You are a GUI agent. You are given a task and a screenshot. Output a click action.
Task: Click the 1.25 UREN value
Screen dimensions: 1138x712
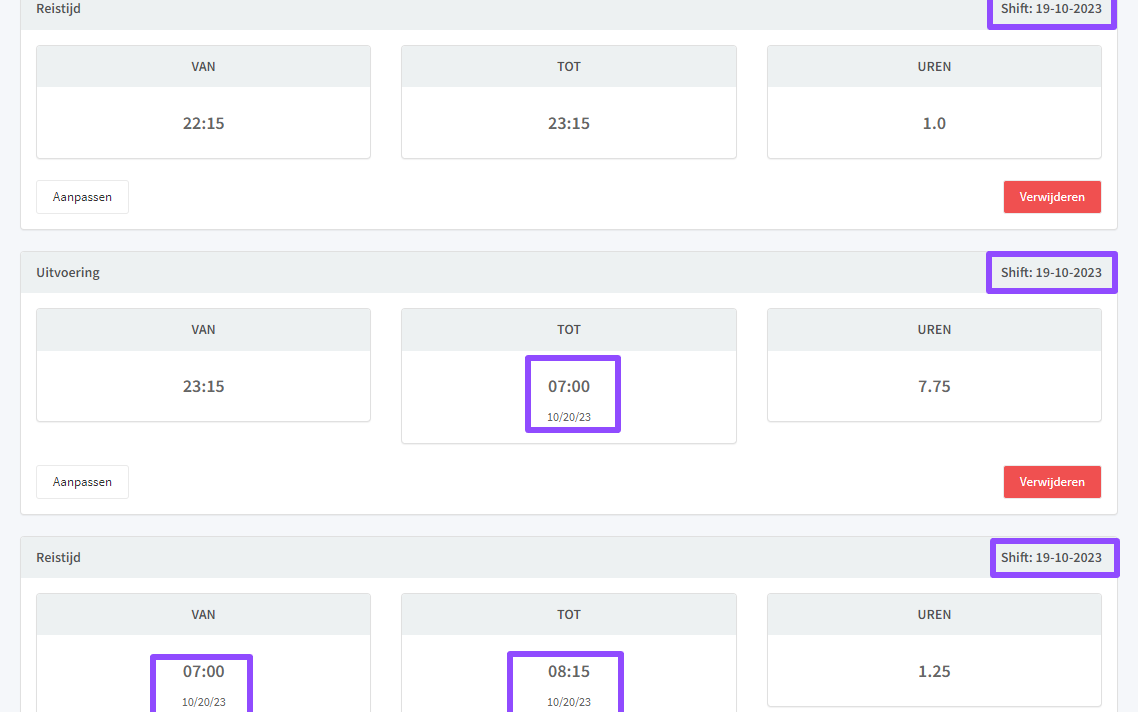(934, 671)
